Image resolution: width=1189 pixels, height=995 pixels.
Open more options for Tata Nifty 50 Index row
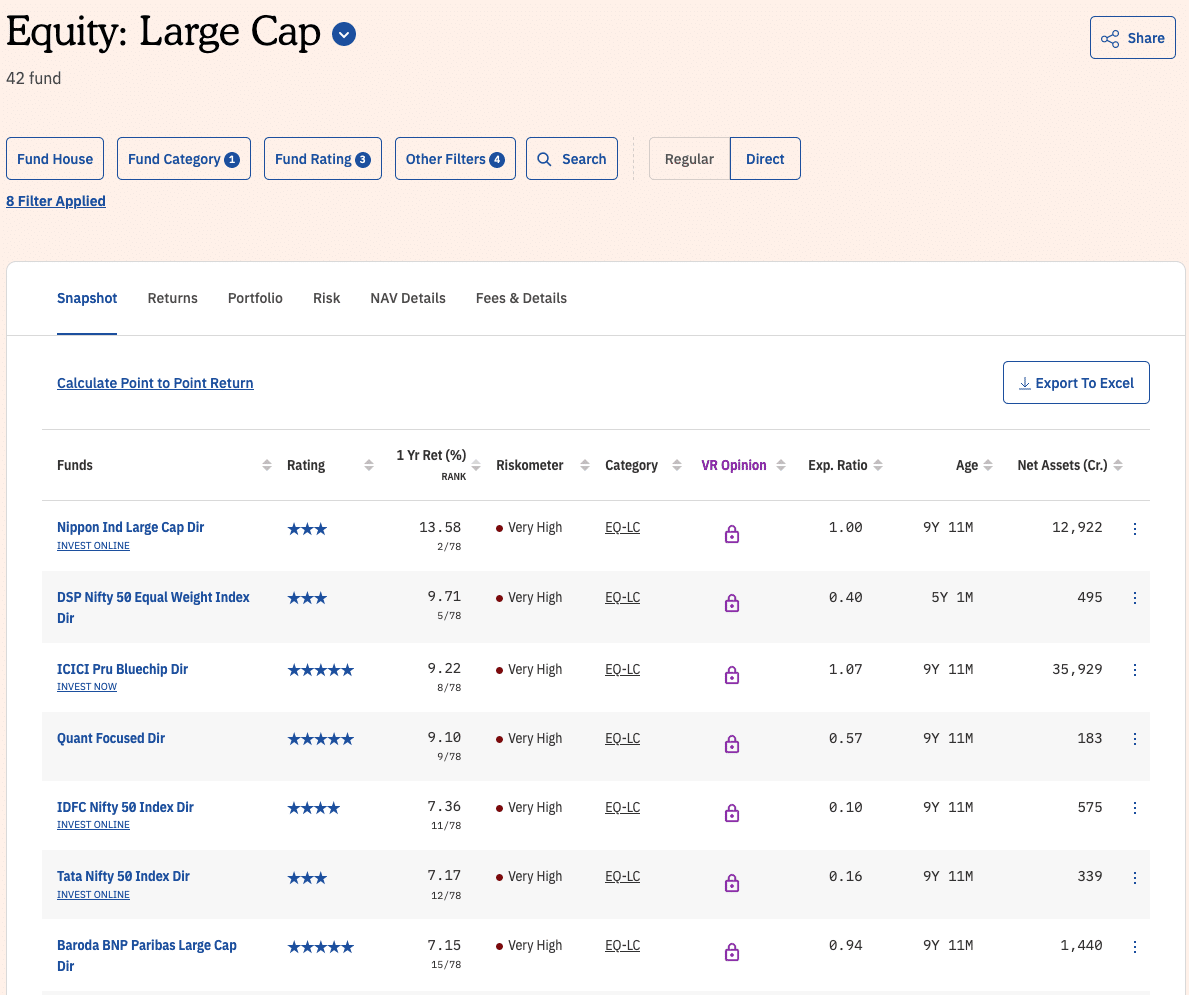(1134, 877)
